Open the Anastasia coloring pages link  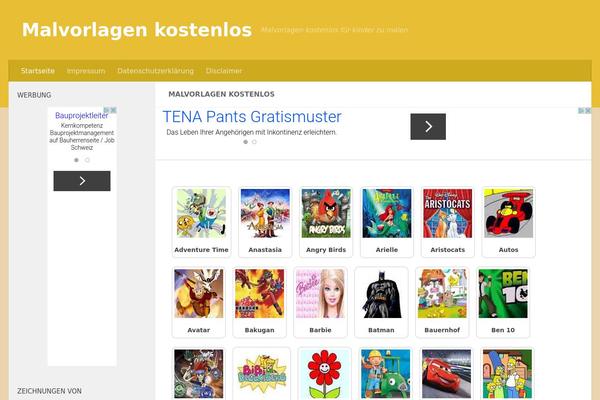tap(265, 249)
